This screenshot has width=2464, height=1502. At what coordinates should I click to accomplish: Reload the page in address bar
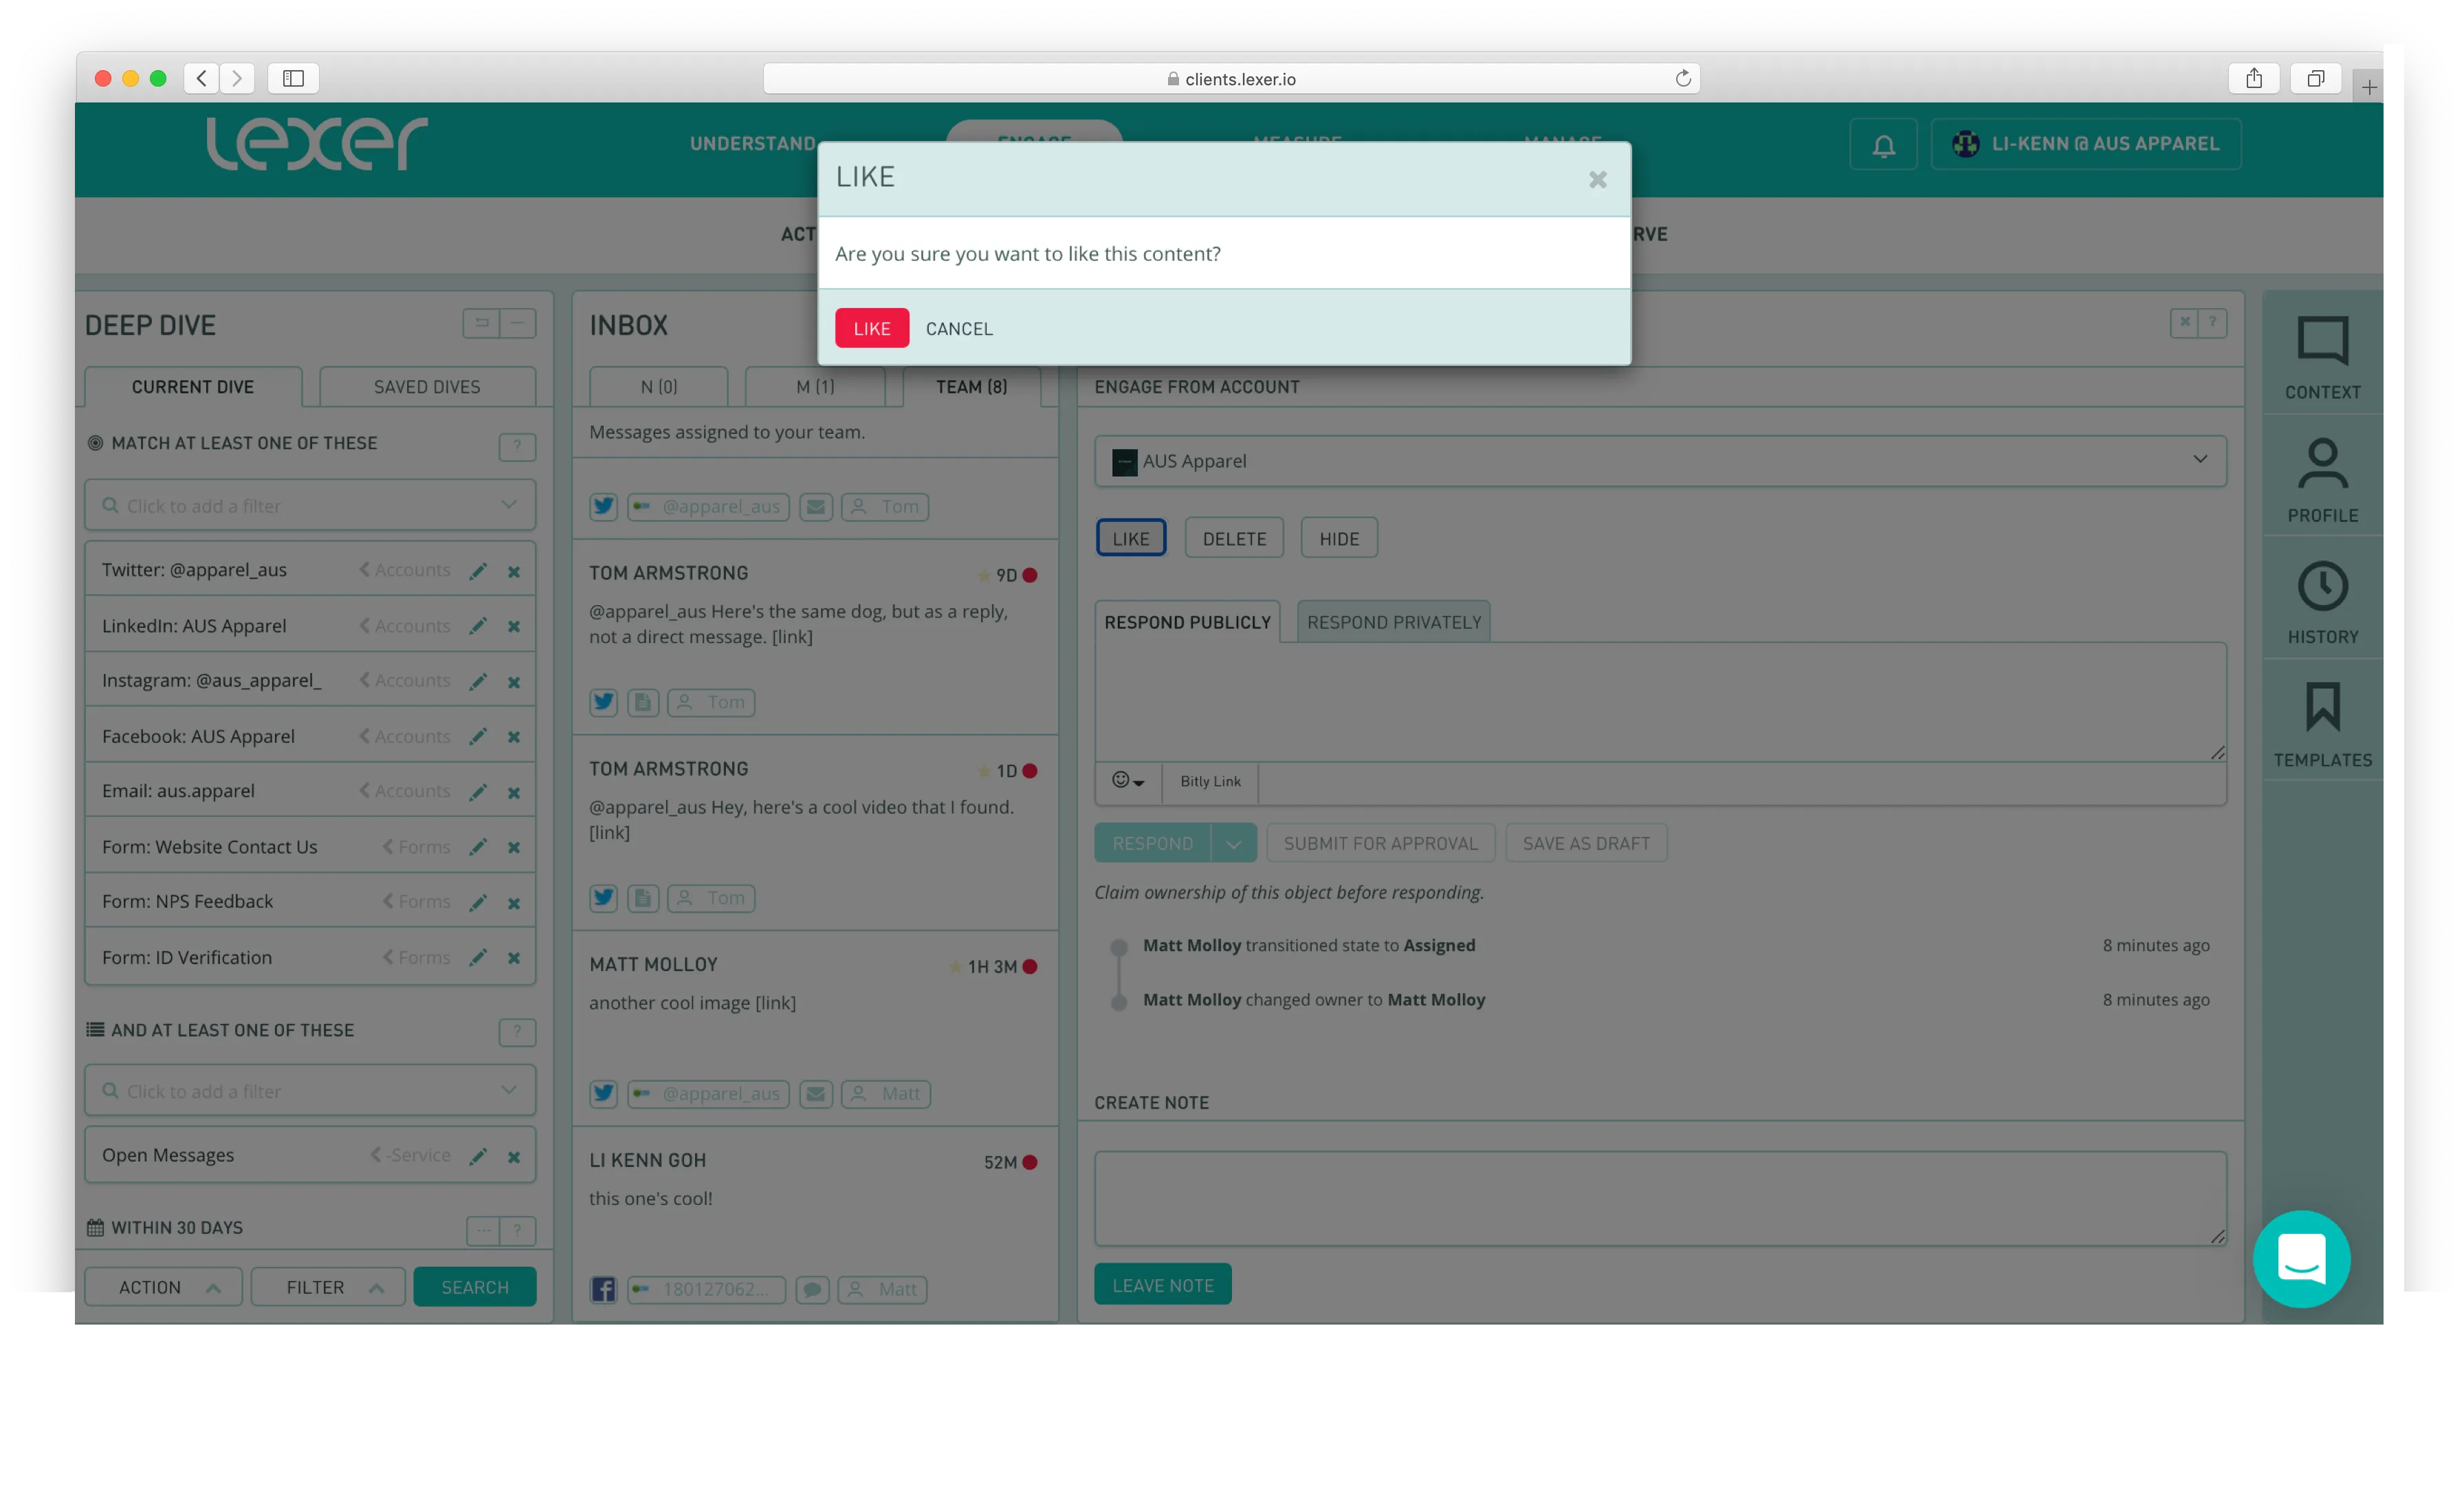click(1683, 78)
